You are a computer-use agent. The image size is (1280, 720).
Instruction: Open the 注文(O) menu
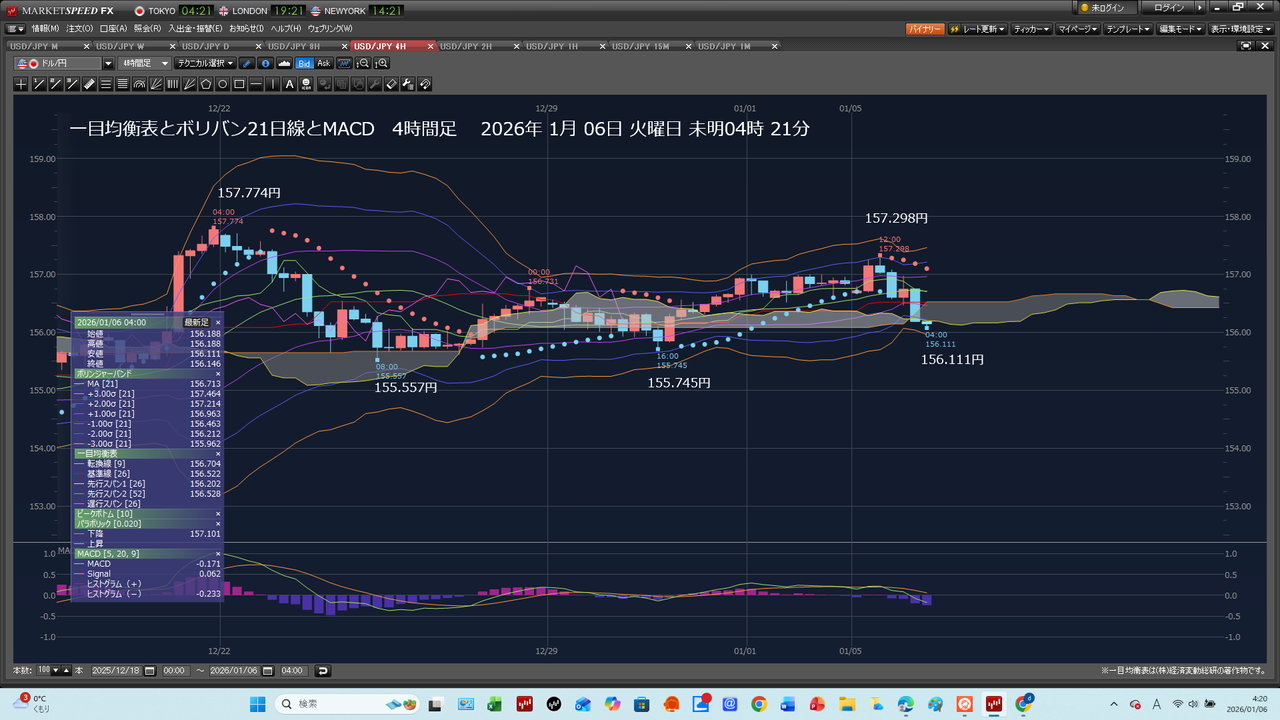[80, 29]
